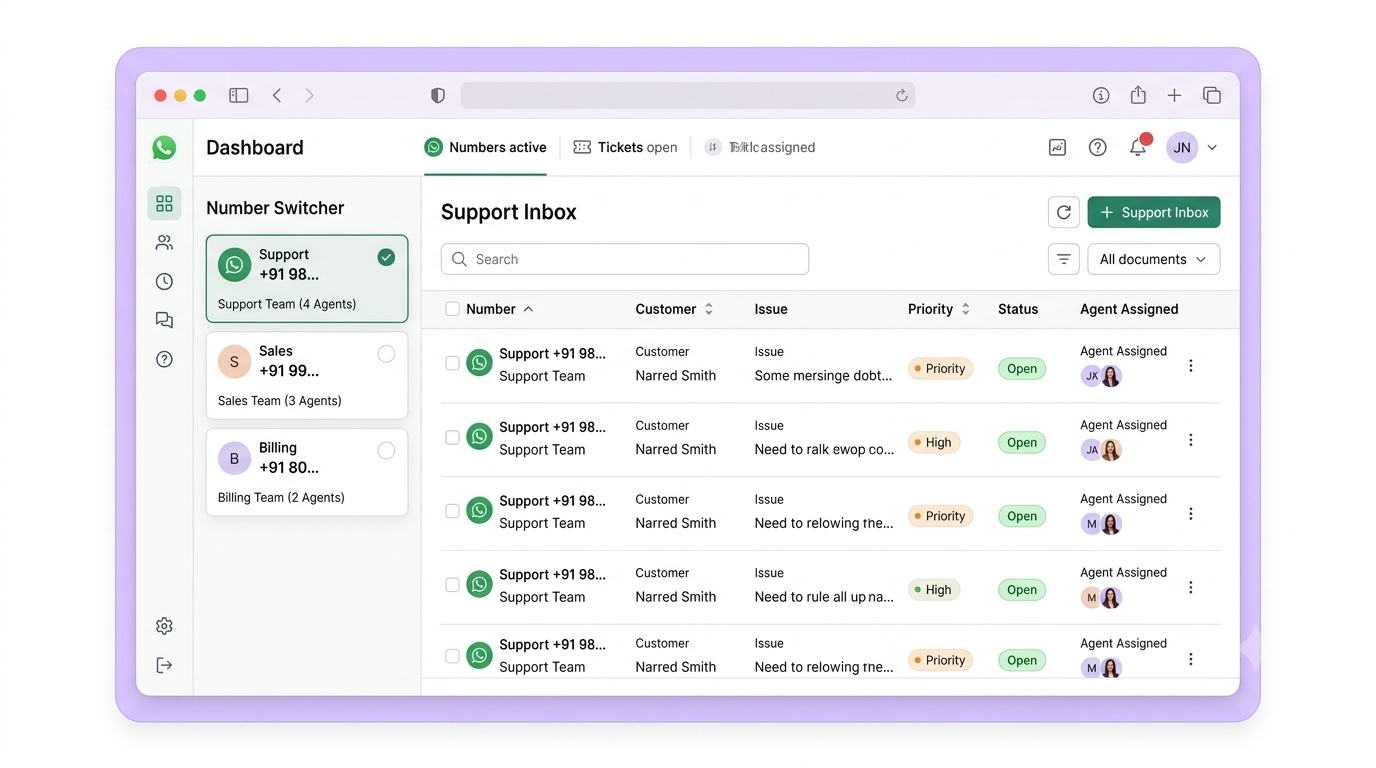
Task: Toggle the select-all checkbox in table header
Action: pyautogui.click(x=452, y=309)
